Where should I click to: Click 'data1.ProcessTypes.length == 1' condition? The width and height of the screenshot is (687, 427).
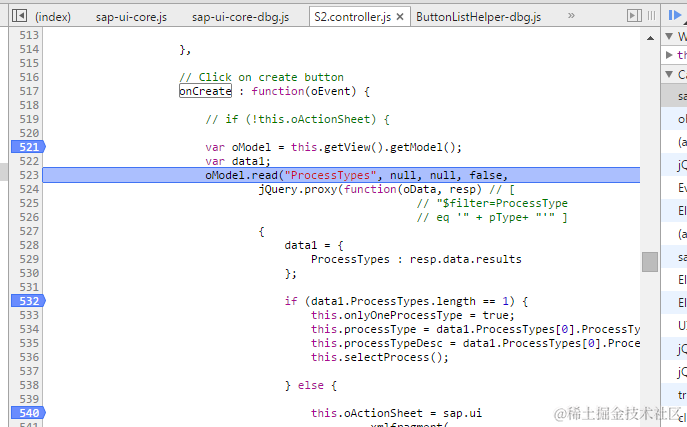pyautogui.click(x=410, y=301)
